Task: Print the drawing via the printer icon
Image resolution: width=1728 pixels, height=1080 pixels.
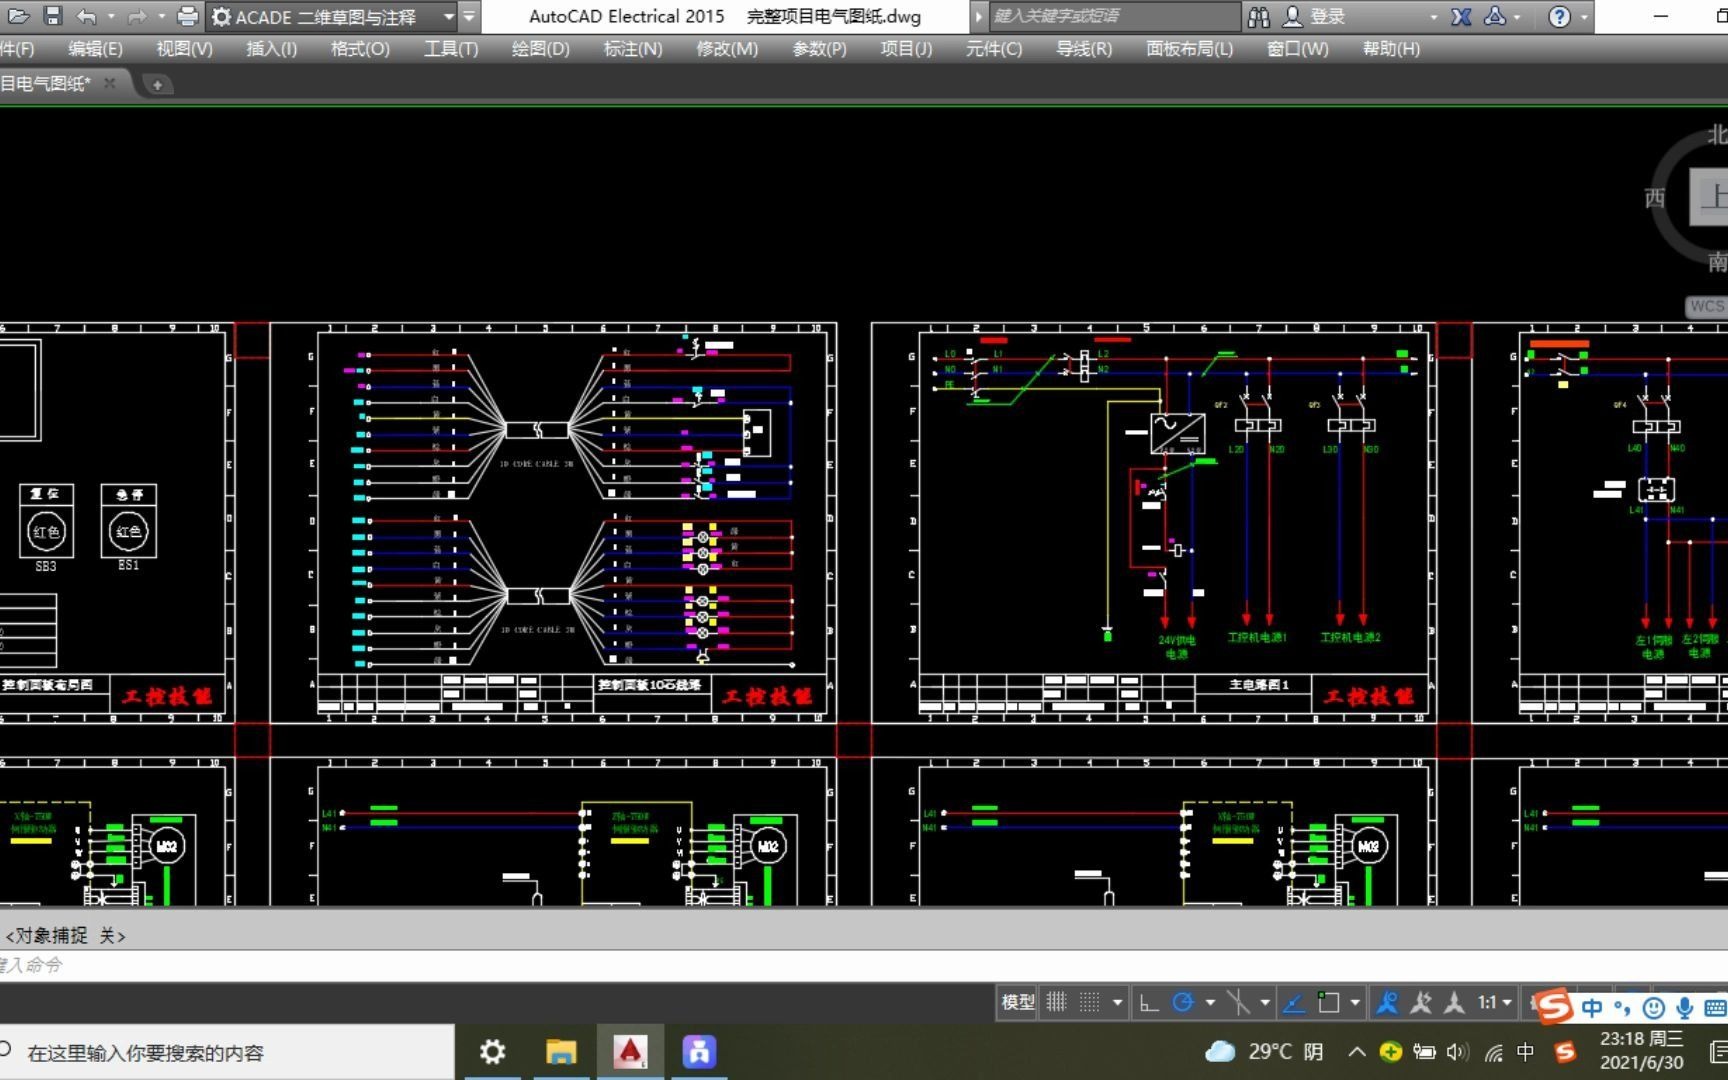Action: click(x=188, y=16)
